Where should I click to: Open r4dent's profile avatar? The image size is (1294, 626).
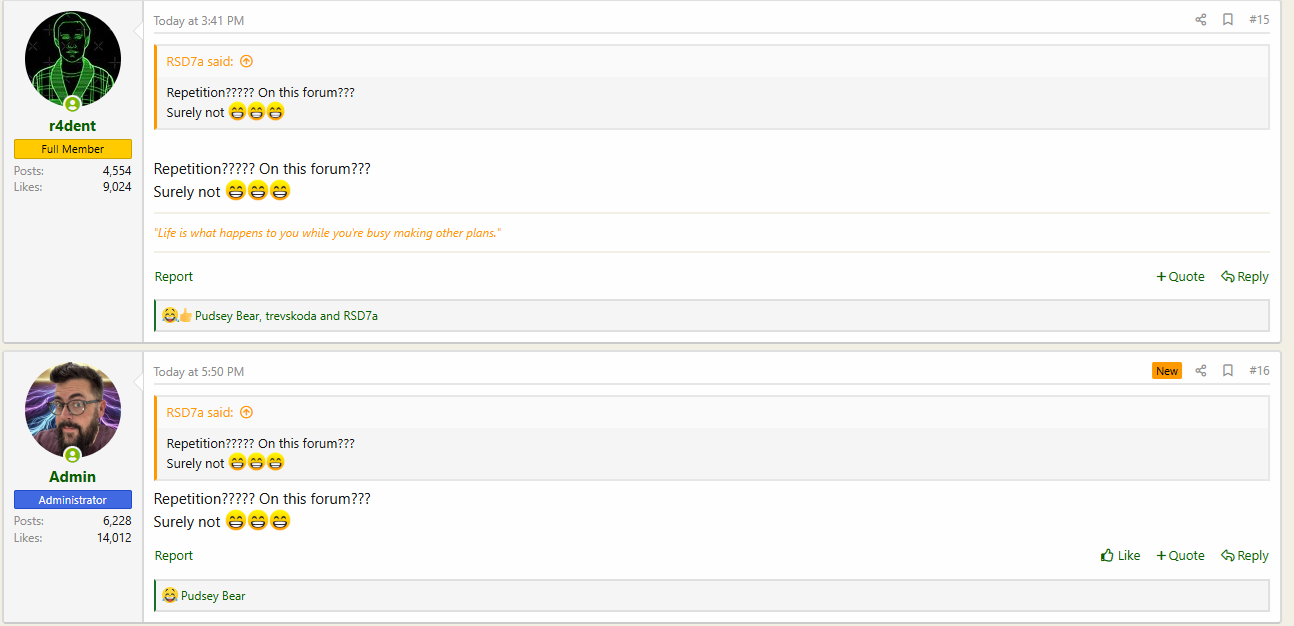[73, 60]
